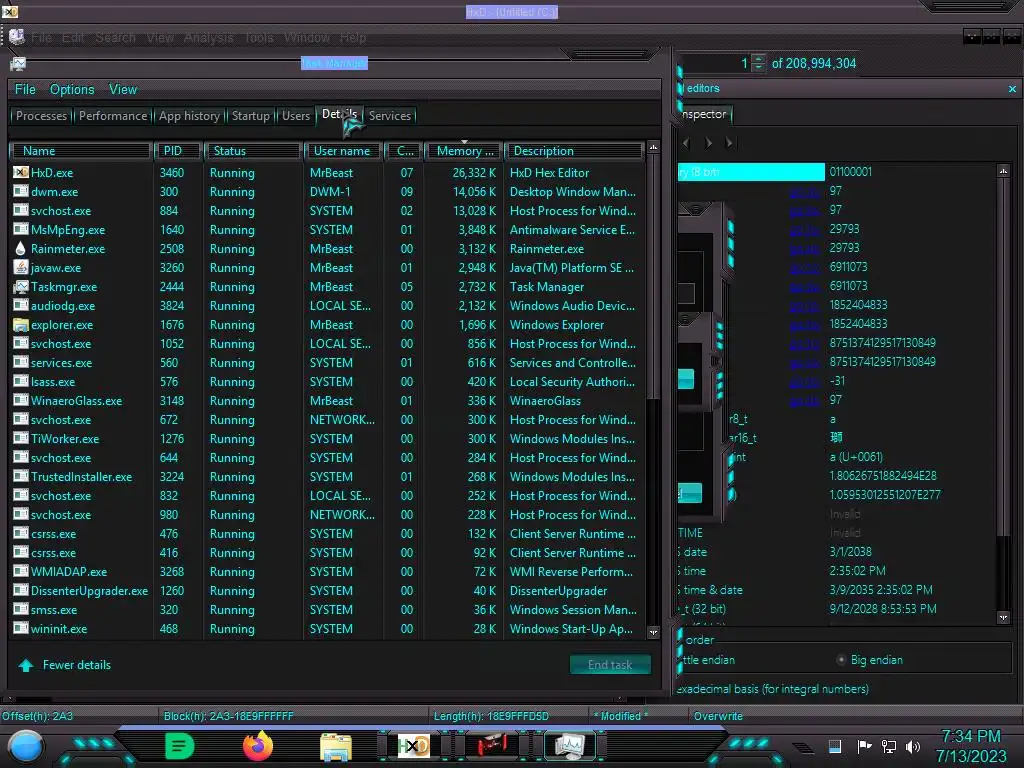Click the page number stepper arrows
The image size is (1024, 768).
[758, 63]
